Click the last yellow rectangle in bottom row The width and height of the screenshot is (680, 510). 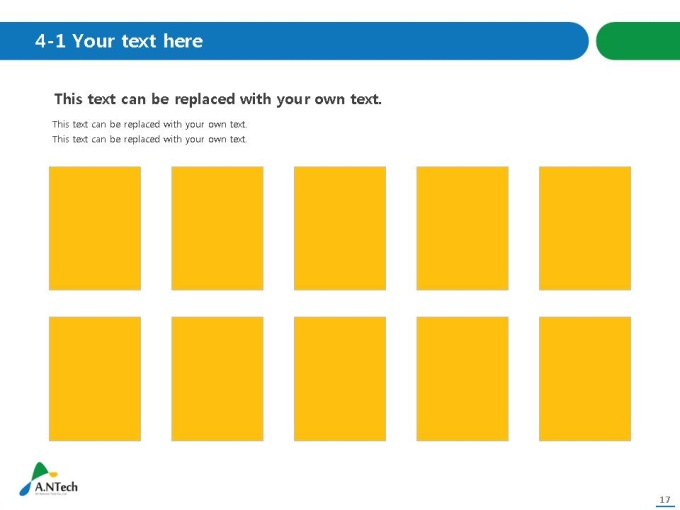pos(585,379)
